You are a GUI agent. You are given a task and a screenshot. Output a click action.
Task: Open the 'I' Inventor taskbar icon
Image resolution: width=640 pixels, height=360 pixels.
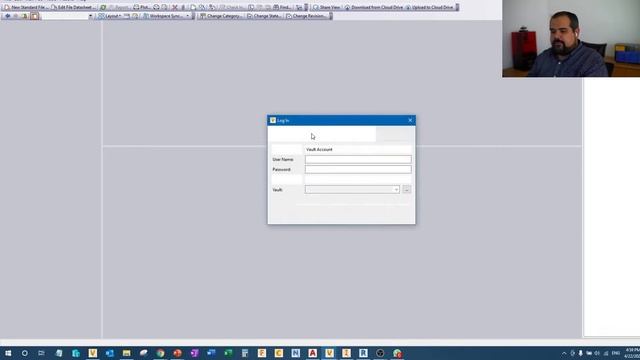347,353
